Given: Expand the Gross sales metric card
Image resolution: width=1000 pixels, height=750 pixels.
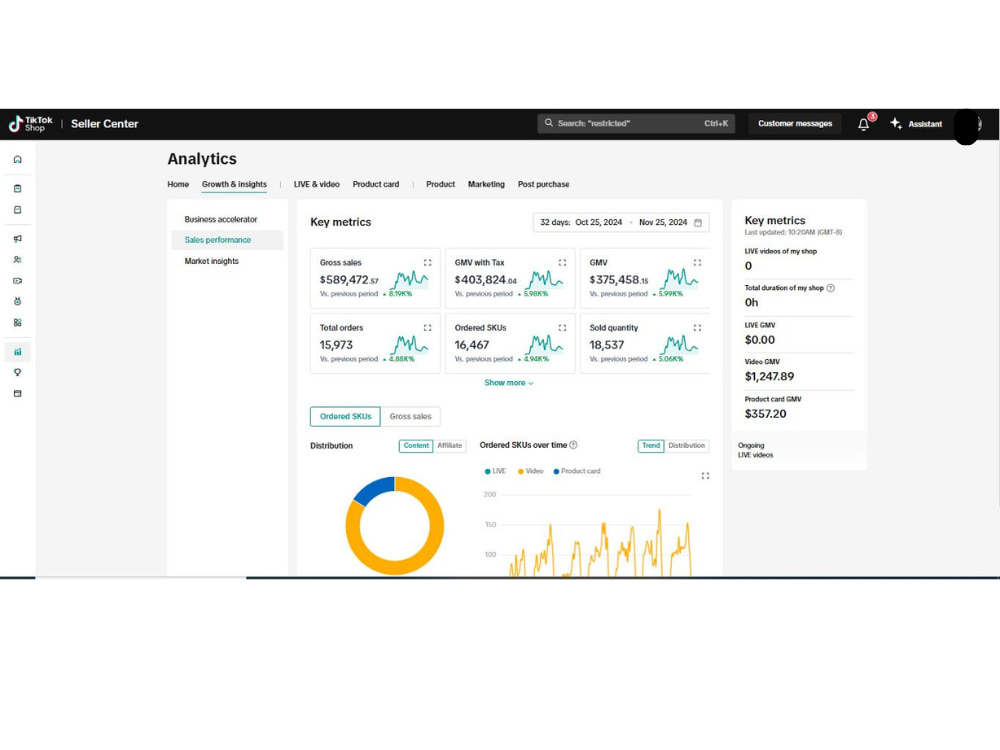Looking at the screenshot, I should (x=427, y=263).
